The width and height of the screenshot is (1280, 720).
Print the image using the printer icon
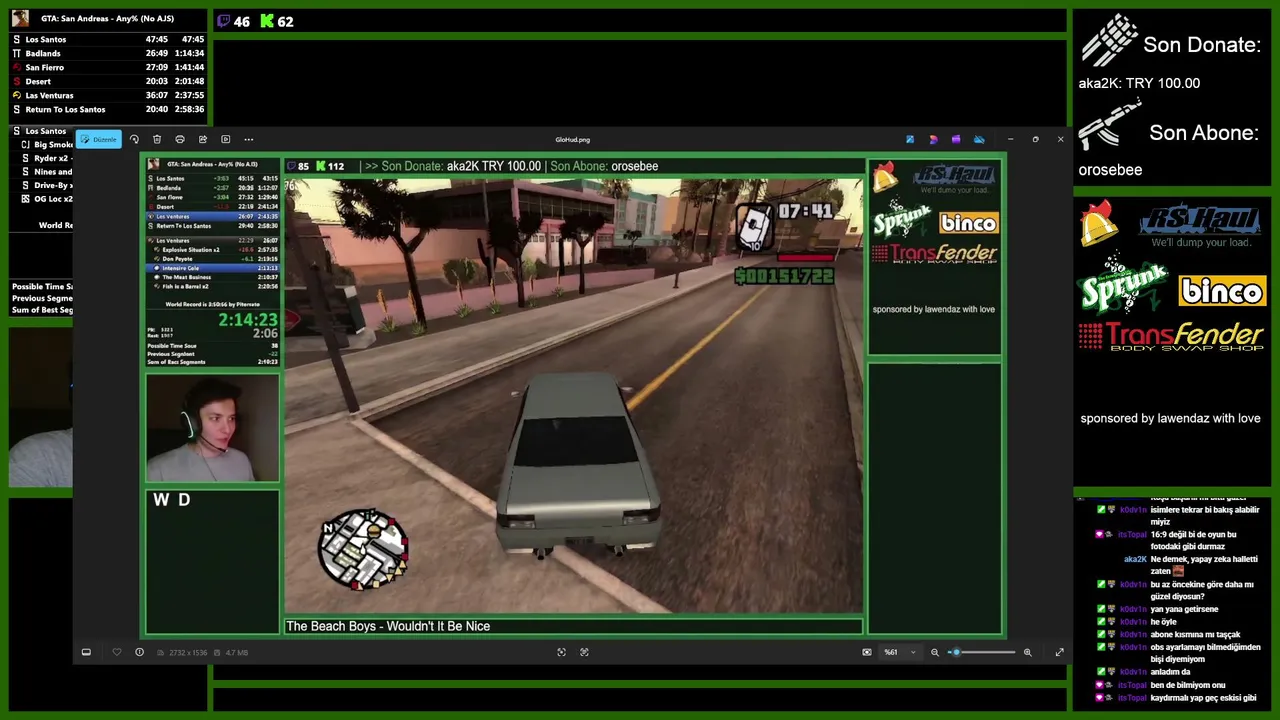point(180,139)
